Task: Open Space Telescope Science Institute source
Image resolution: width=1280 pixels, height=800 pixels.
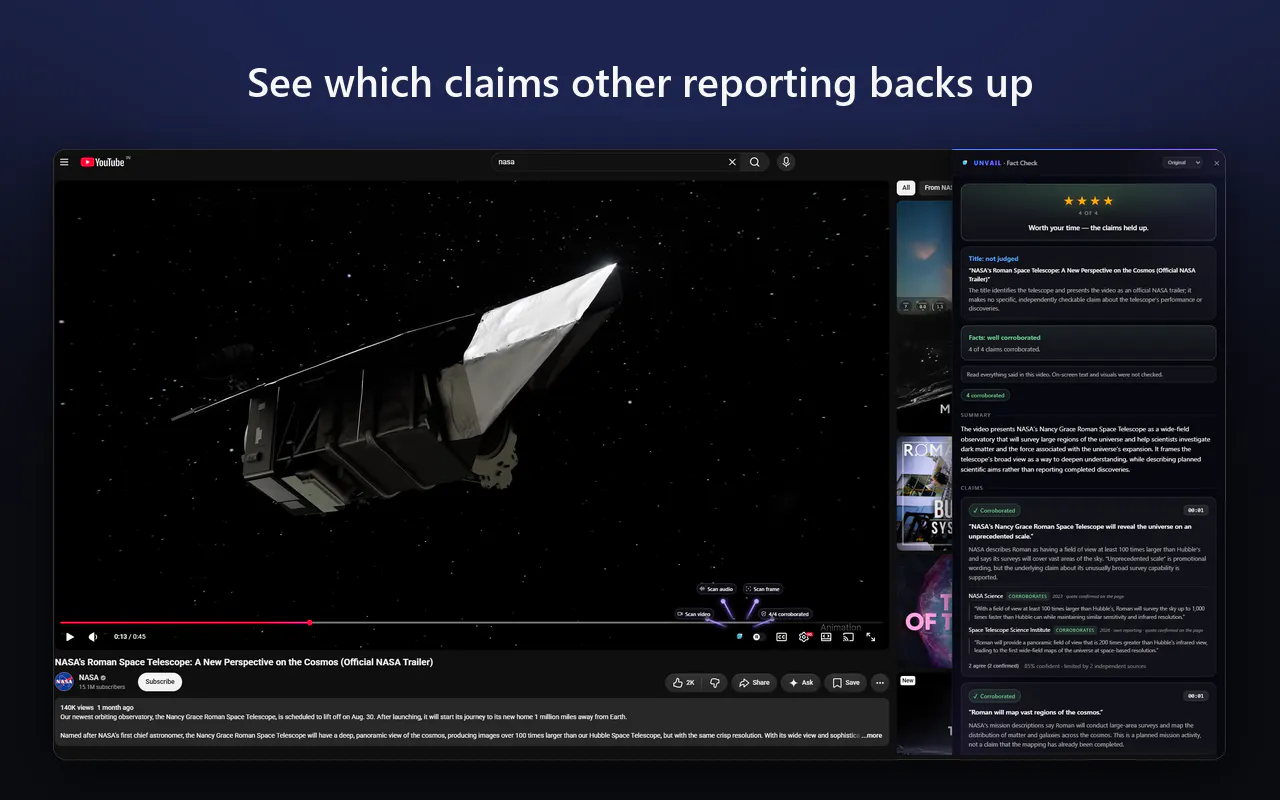Action: pos(1009,630)
